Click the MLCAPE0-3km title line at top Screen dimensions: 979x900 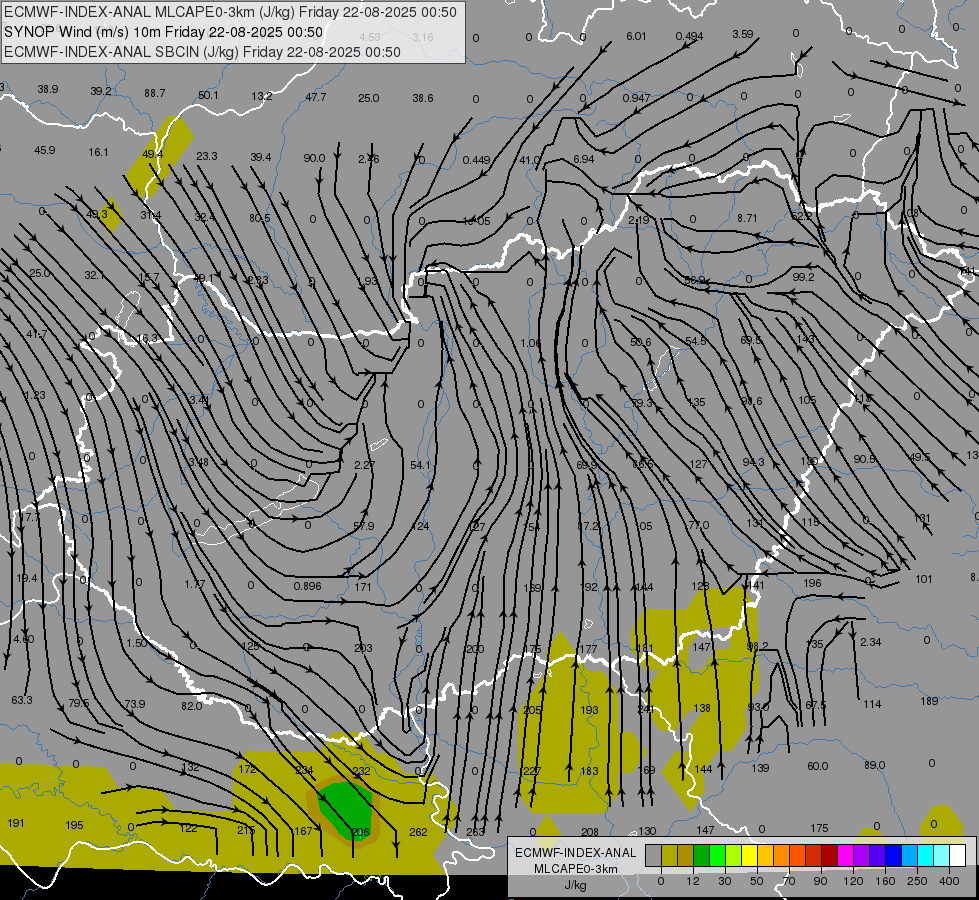coord(230,12)
